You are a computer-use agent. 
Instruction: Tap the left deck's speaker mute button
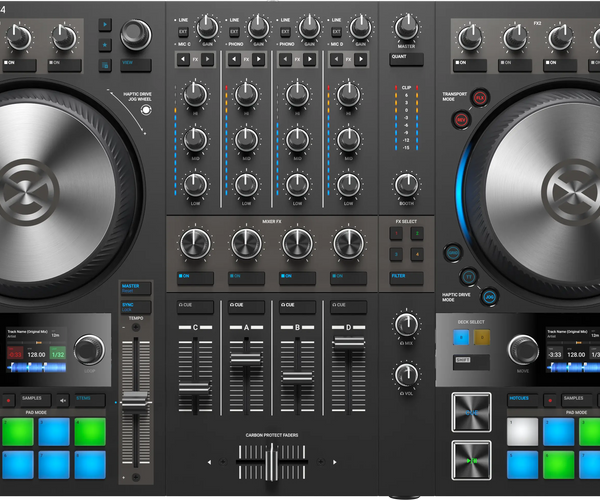click(x=63, y=401)
